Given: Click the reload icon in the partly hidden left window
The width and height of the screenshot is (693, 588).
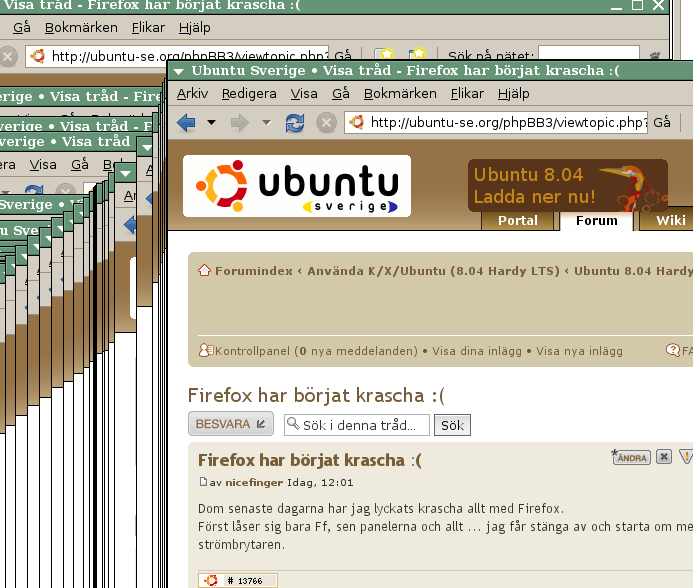Looking at the screenshot, I should 34,191.
